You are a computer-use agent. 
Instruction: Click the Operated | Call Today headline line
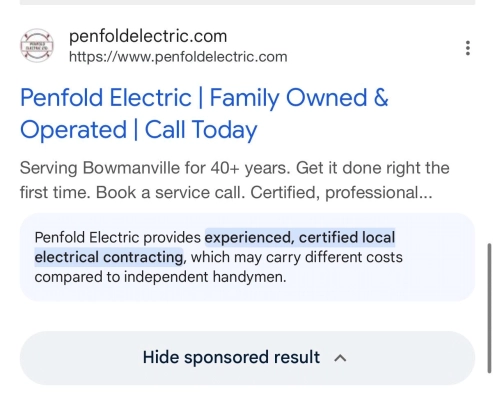tap(139, 130)
